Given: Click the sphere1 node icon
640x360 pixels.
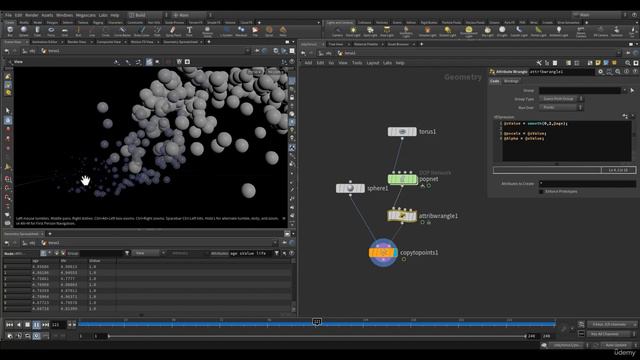Looking at the screenshot, I should (350, 188).
